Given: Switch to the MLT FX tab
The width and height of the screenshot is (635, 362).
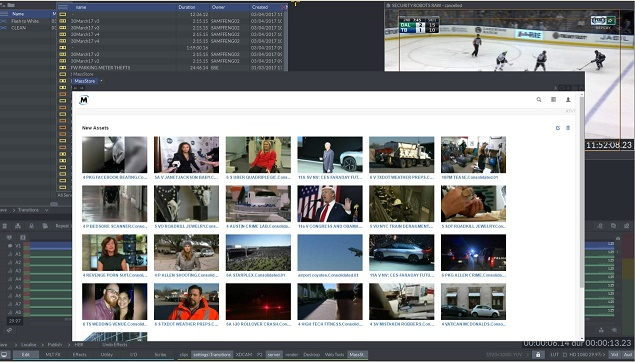Looking at the screenshot, I should [x=53, y=355].
